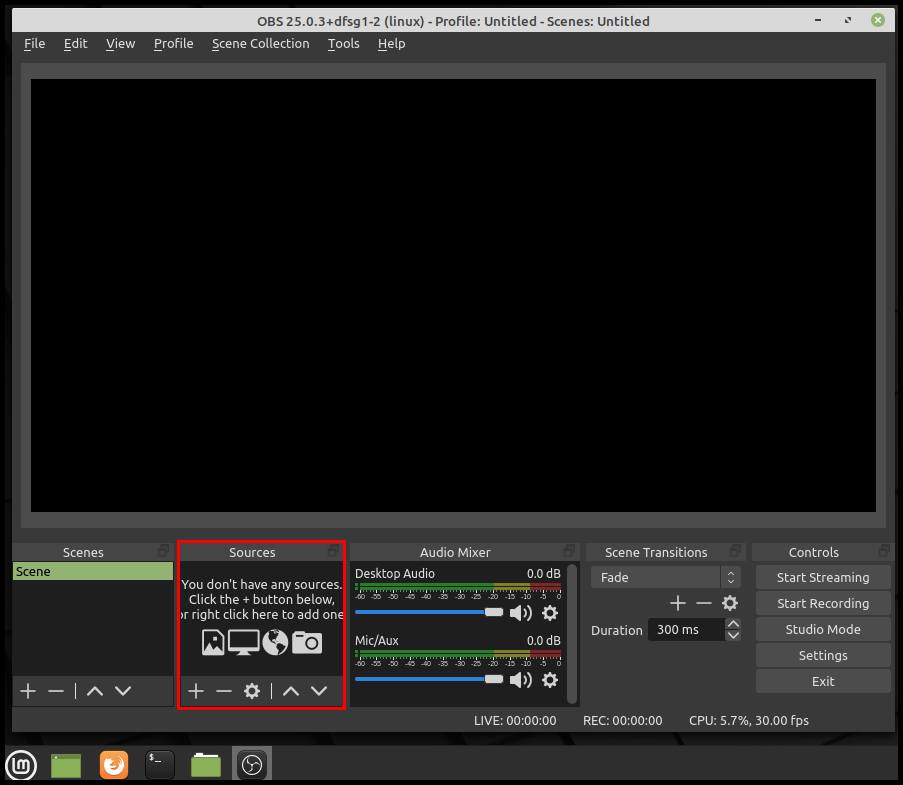Remove scene transition with minus icon
Screen dimensions: 903x785
(x=704, y=603)
